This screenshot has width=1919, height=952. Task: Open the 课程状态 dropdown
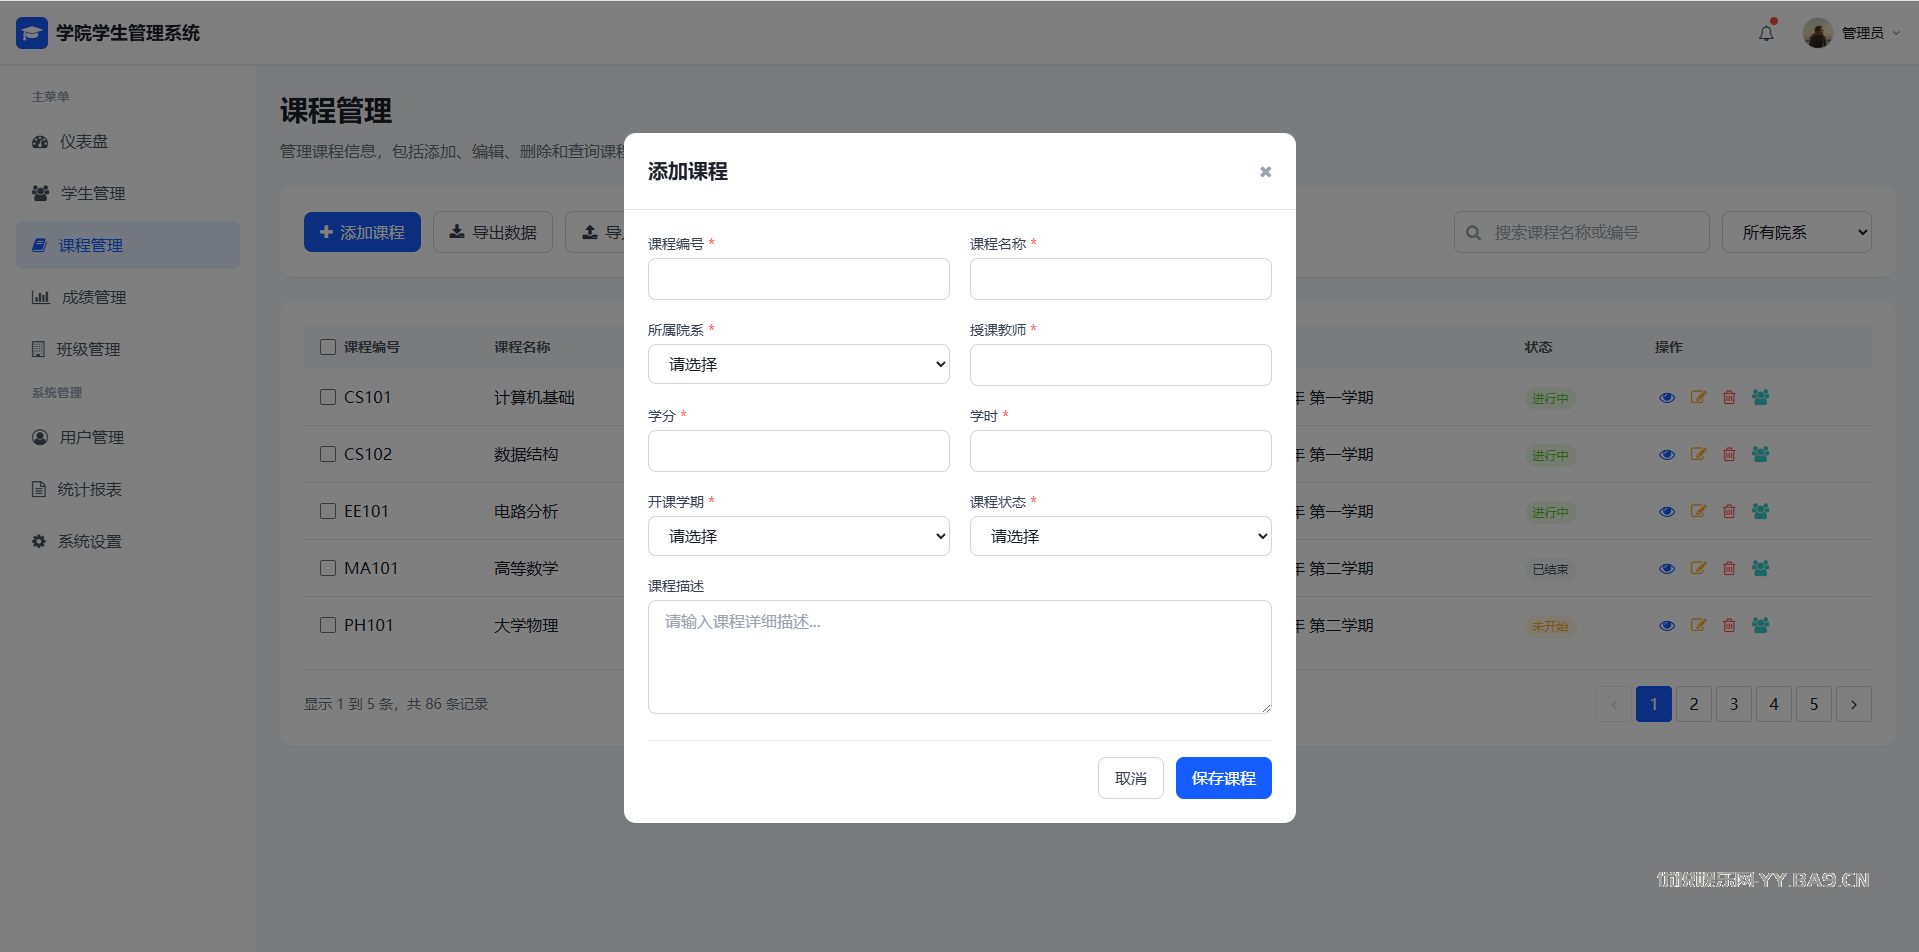(x=1120, y=536)
